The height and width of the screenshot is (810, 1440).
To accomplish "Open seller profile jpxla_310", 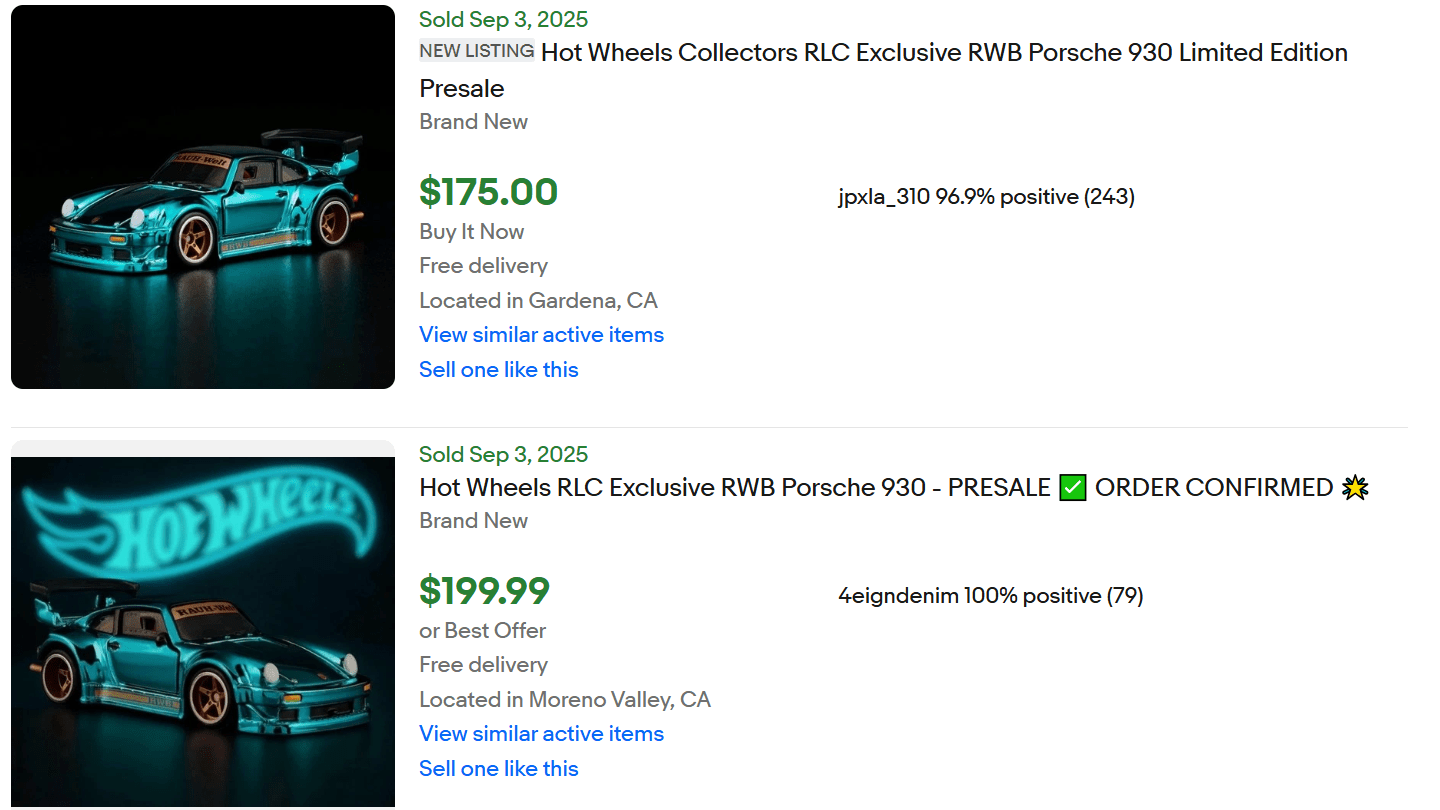I will pos(884,196).
